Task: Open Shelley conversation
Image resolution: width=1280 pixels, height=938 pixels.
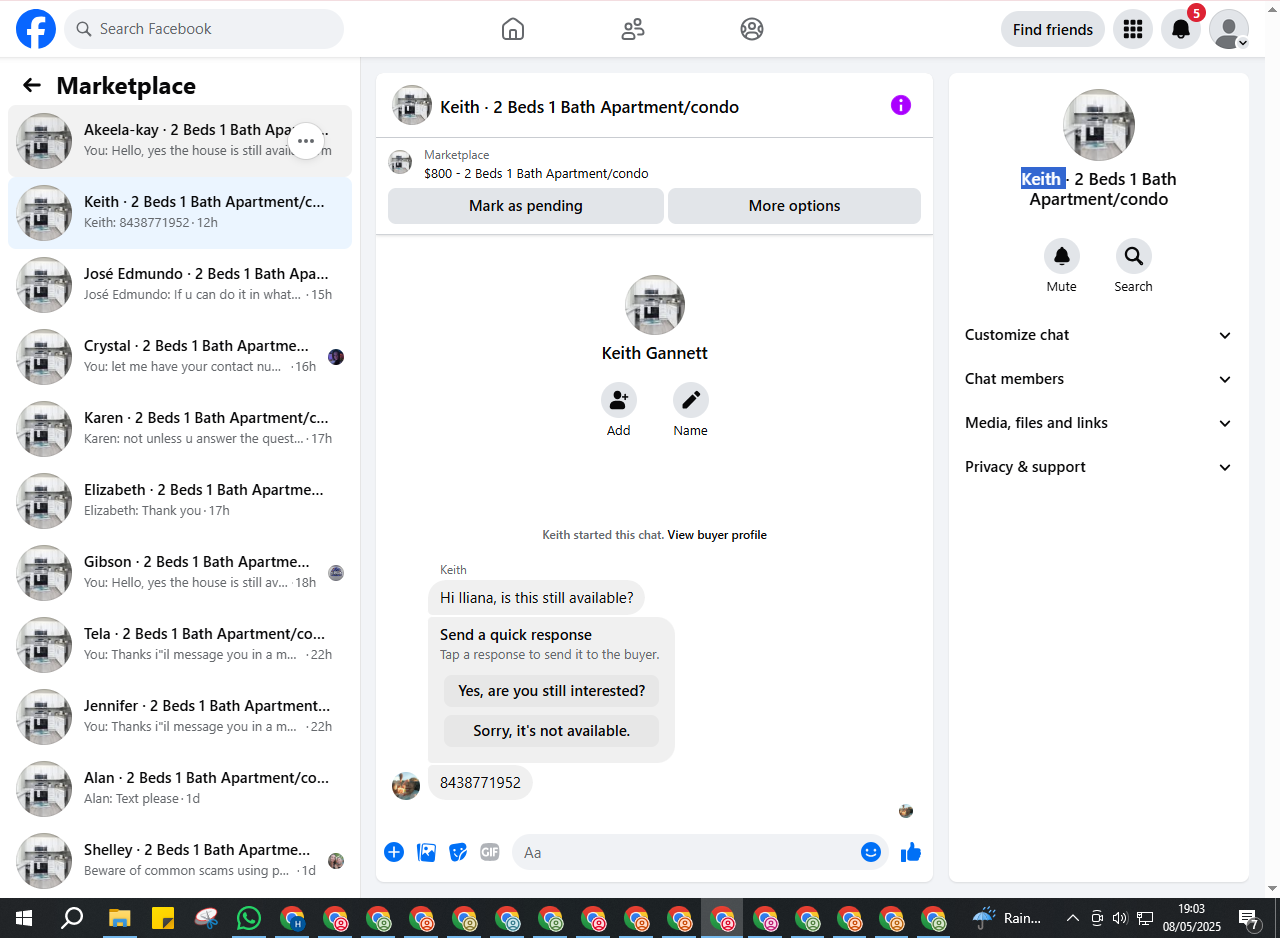Action: 180,861
